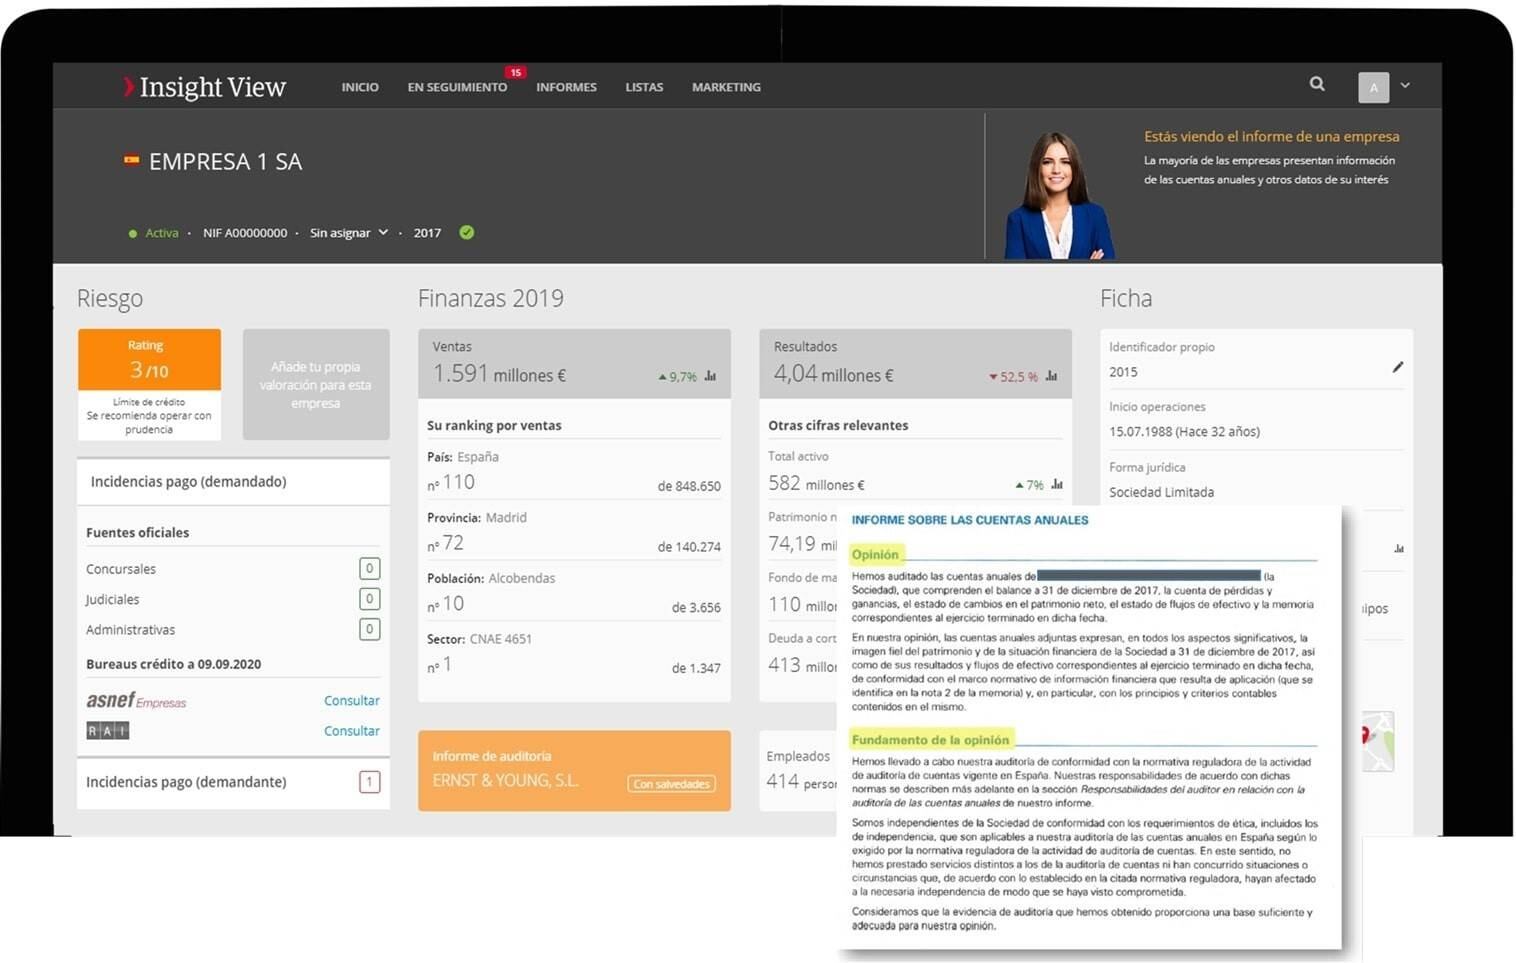Click the green verified check icon

click(466, 232)
